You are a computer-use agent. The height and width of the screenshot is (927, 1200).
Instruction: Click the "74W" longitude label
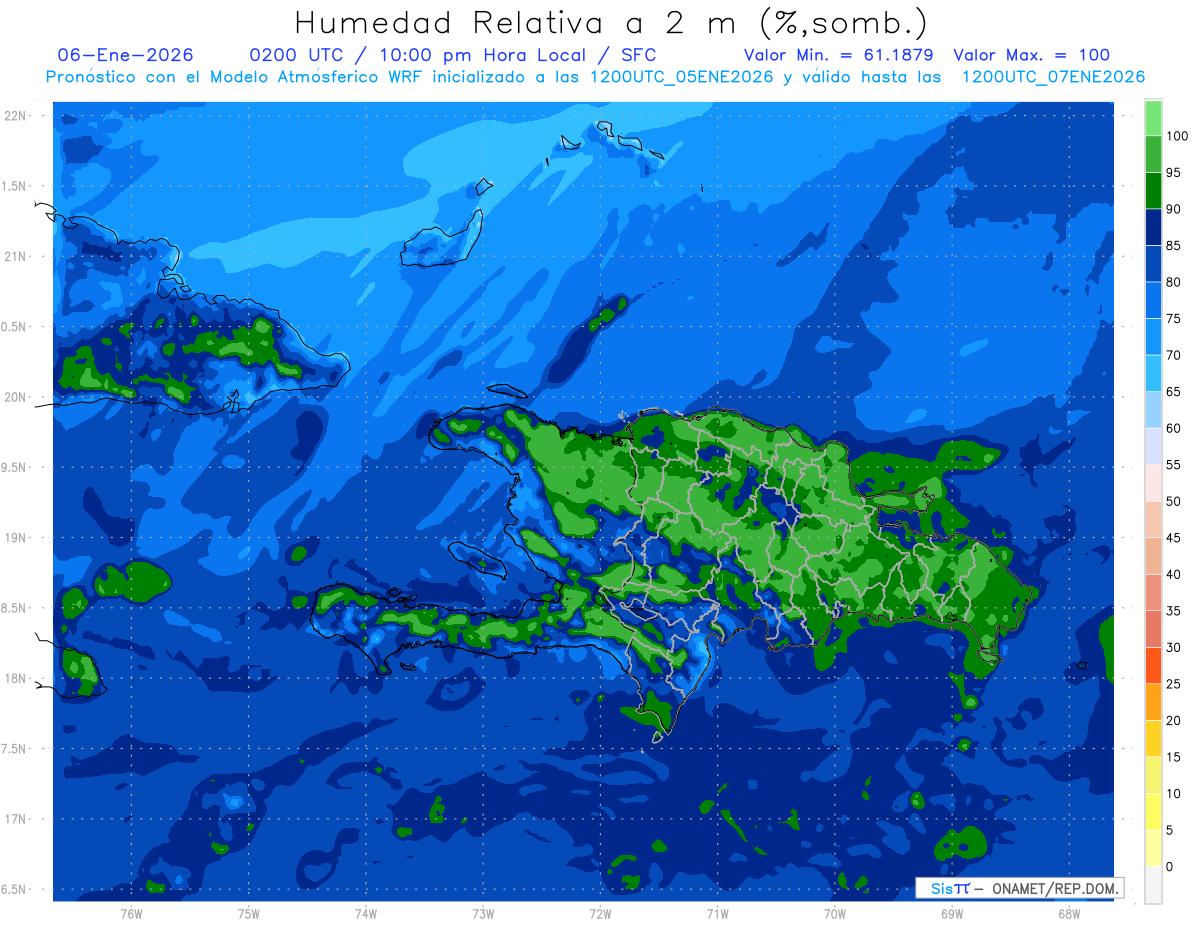pyautogui.click(x=366, y=913)
